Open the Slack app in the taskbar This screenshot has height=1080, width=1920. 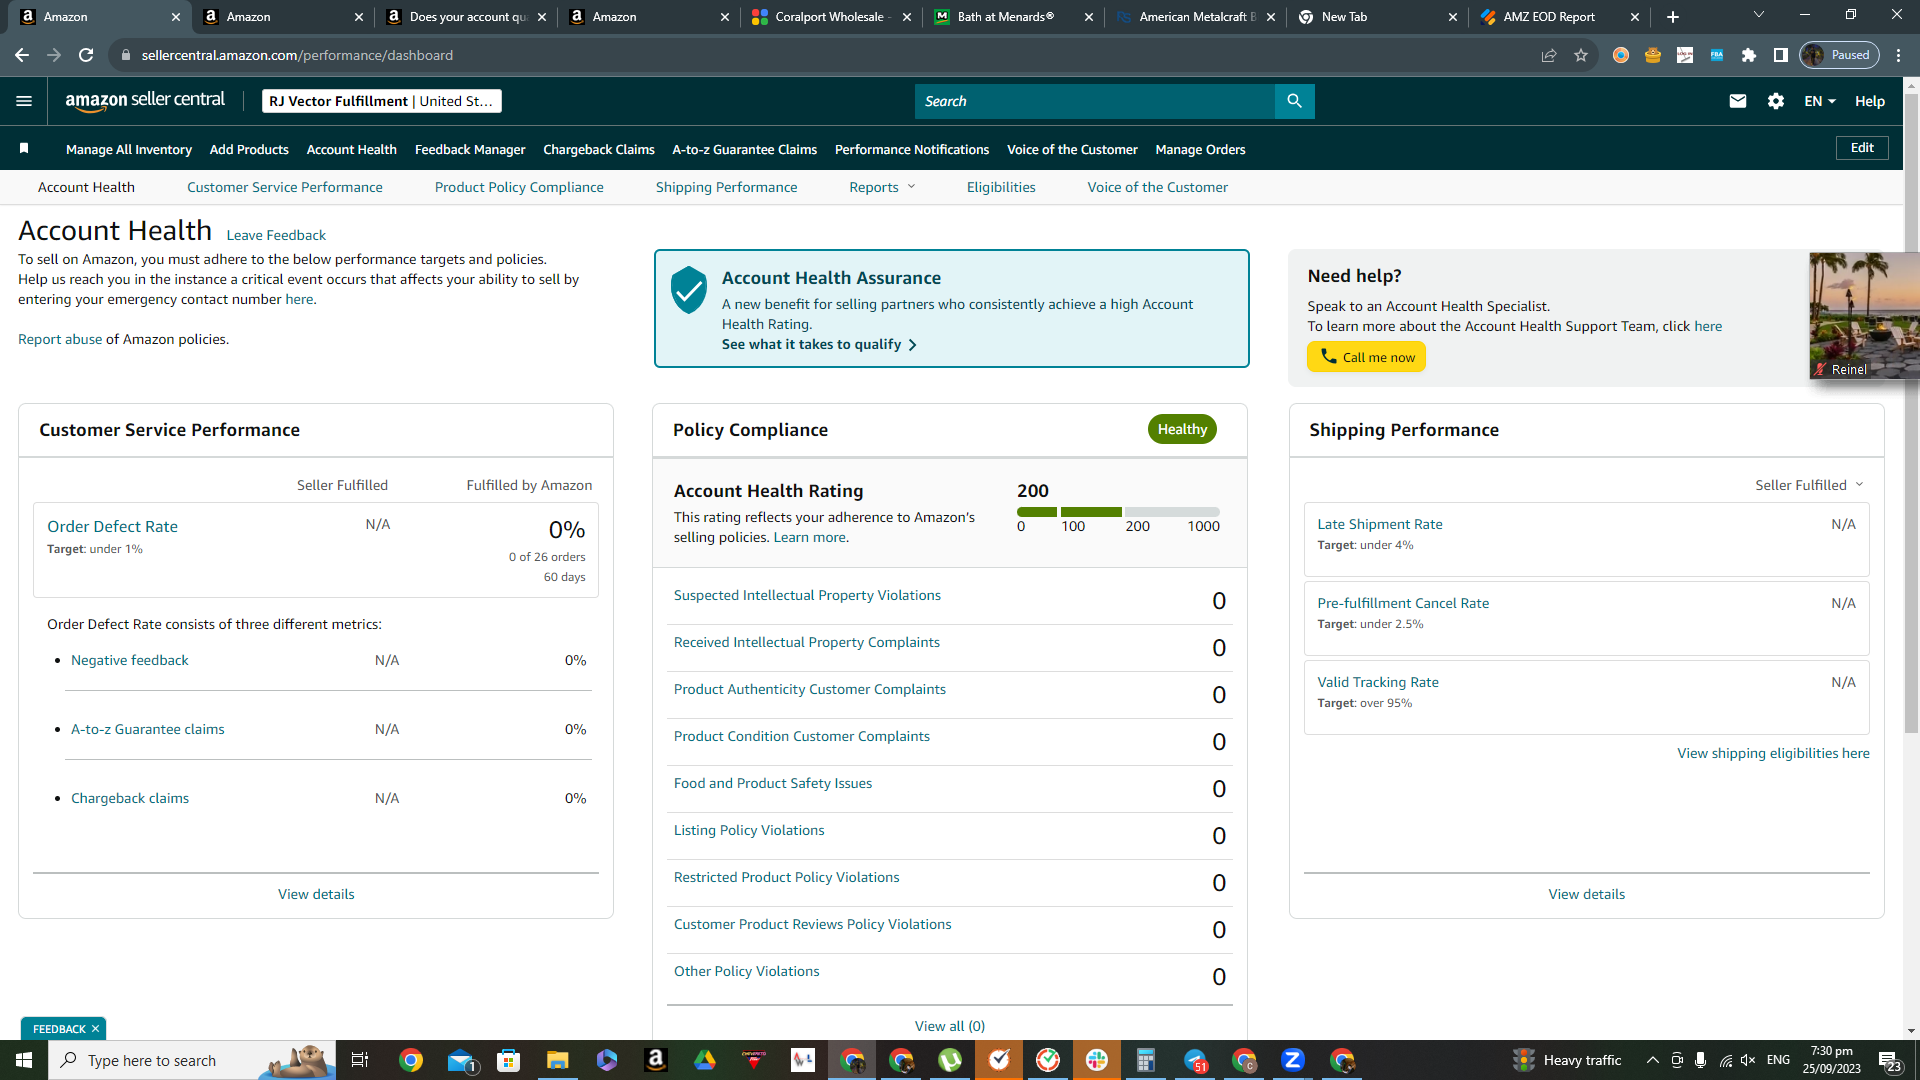tap(1097, 1060)
